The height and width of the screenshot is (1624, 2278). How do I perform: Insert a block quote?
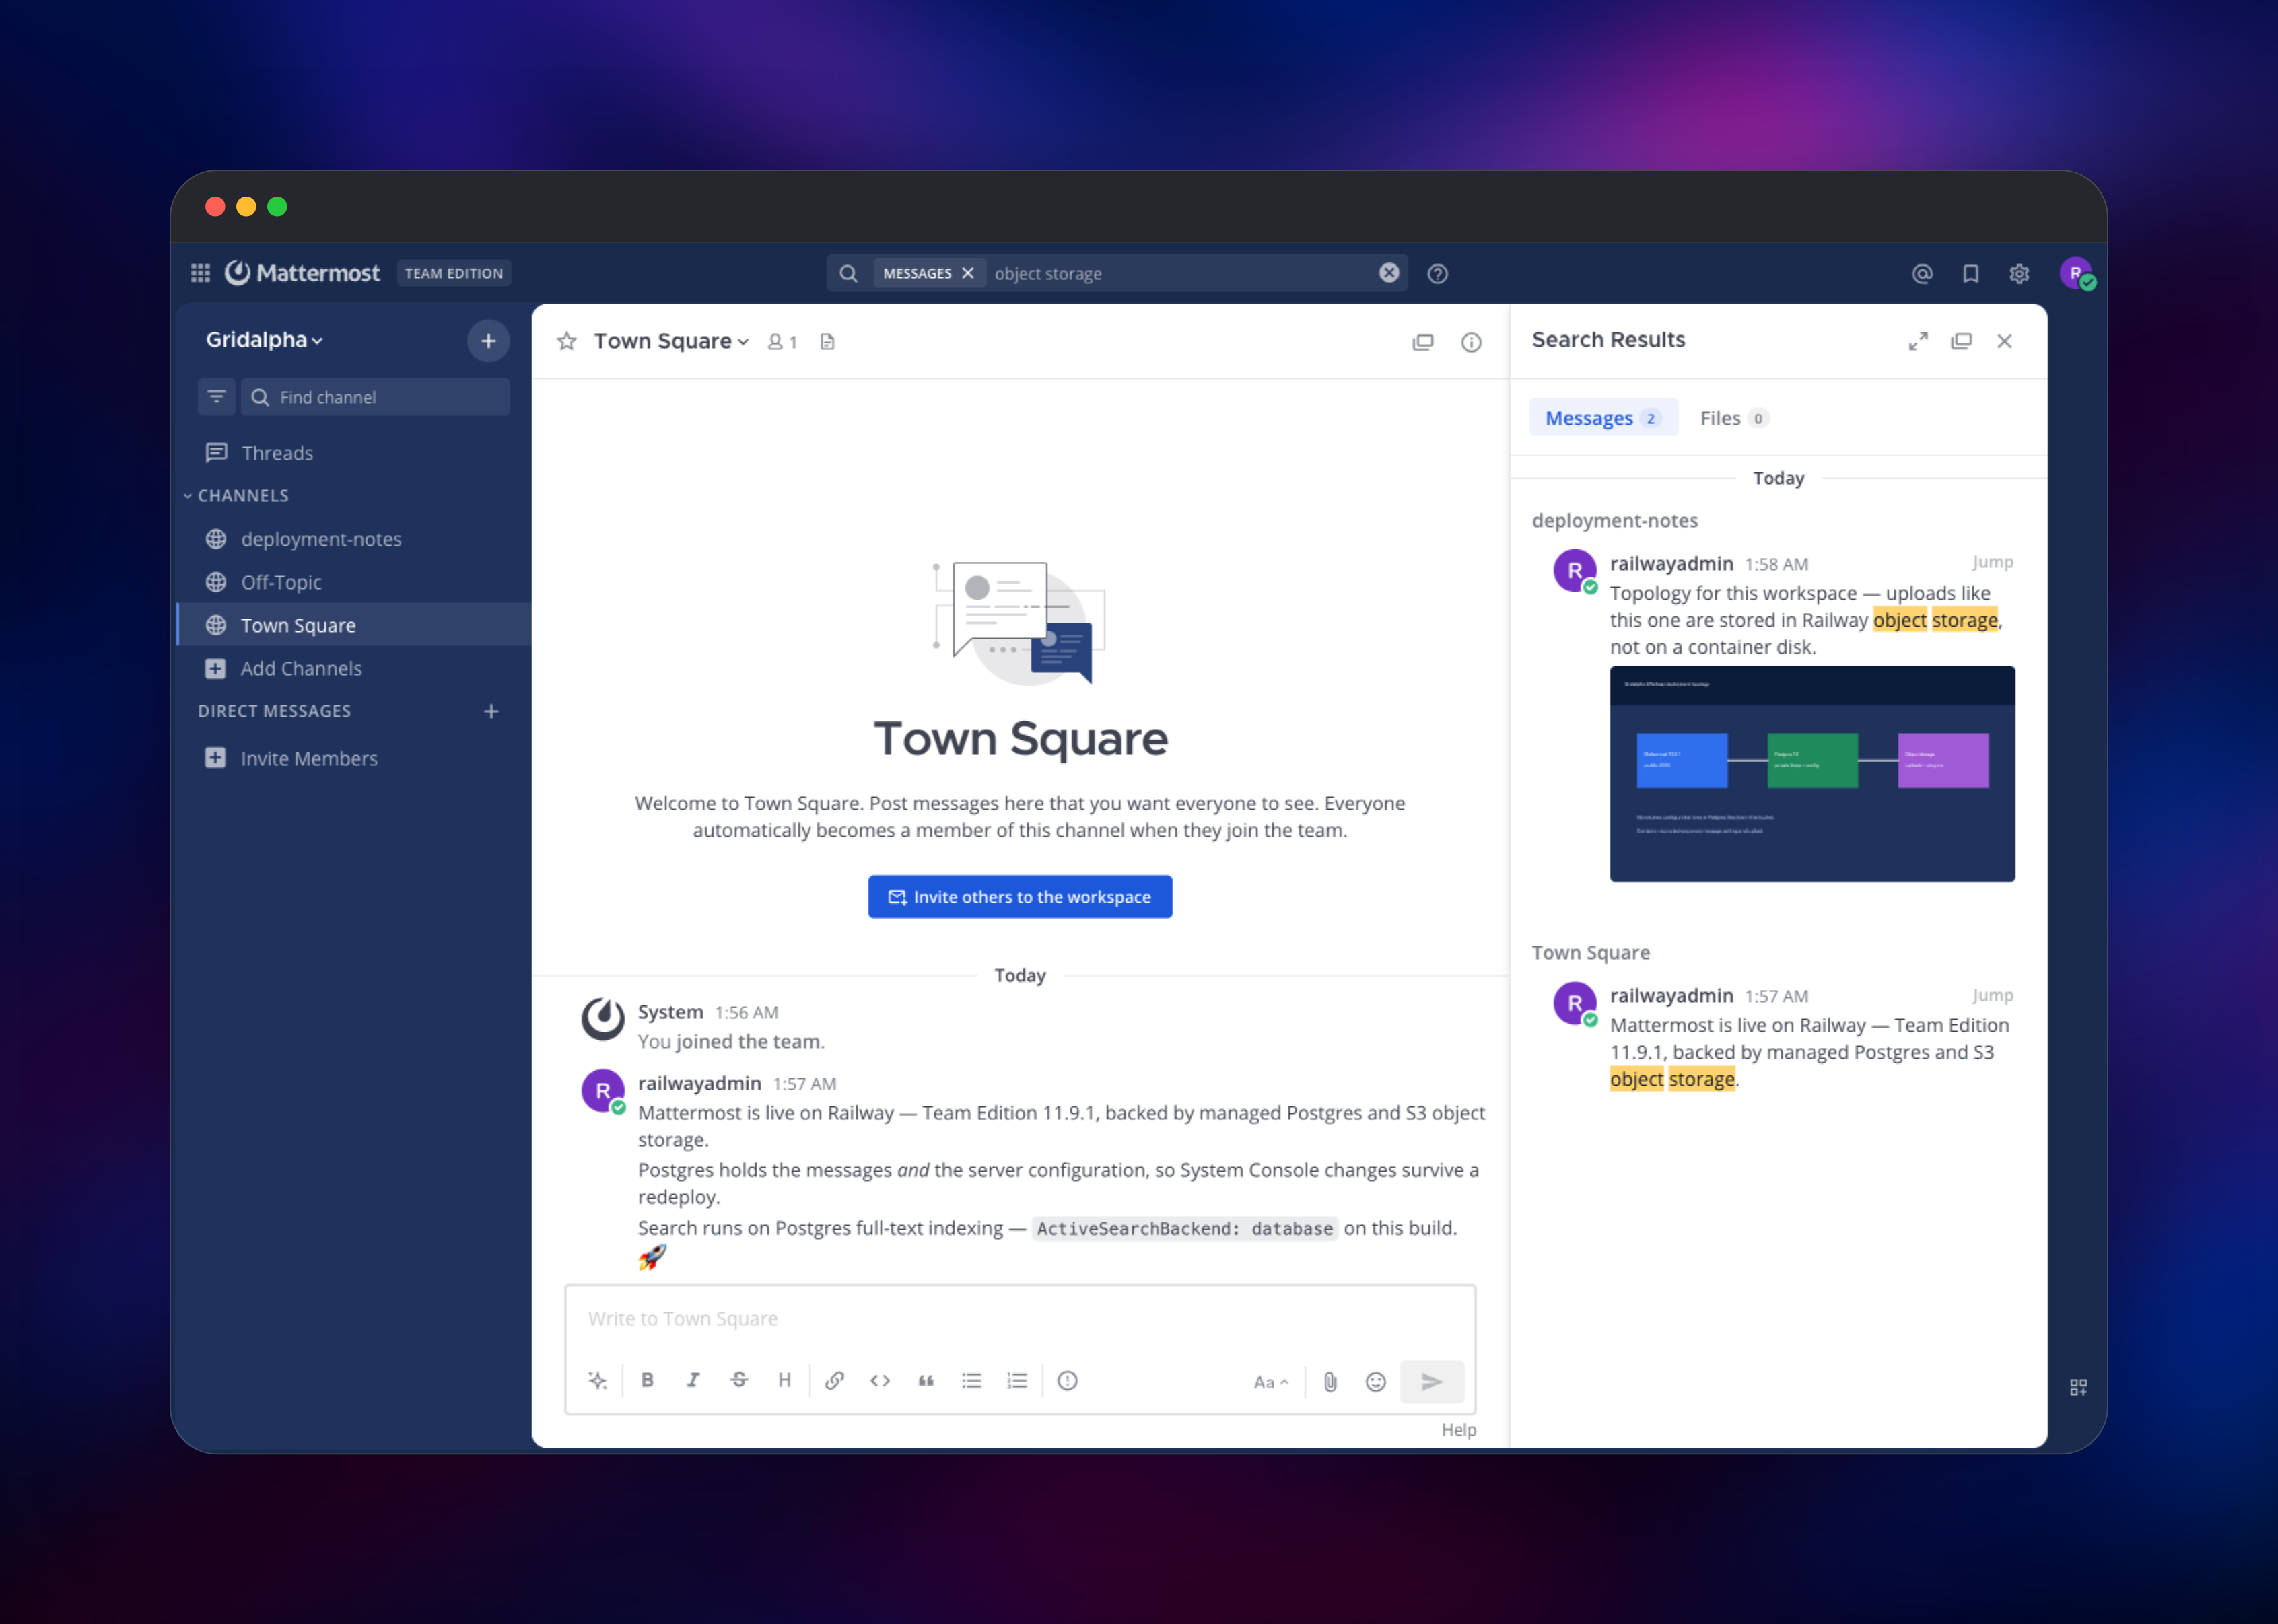click(x=926, y=1381)
